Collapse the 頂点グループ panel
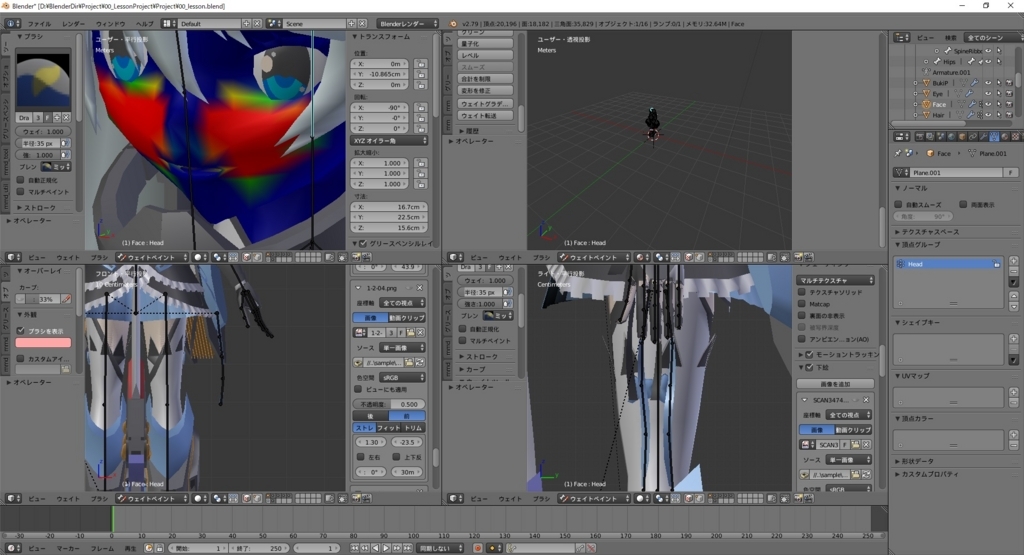Screen dimensions: 1024x555 tap(918, 244)
